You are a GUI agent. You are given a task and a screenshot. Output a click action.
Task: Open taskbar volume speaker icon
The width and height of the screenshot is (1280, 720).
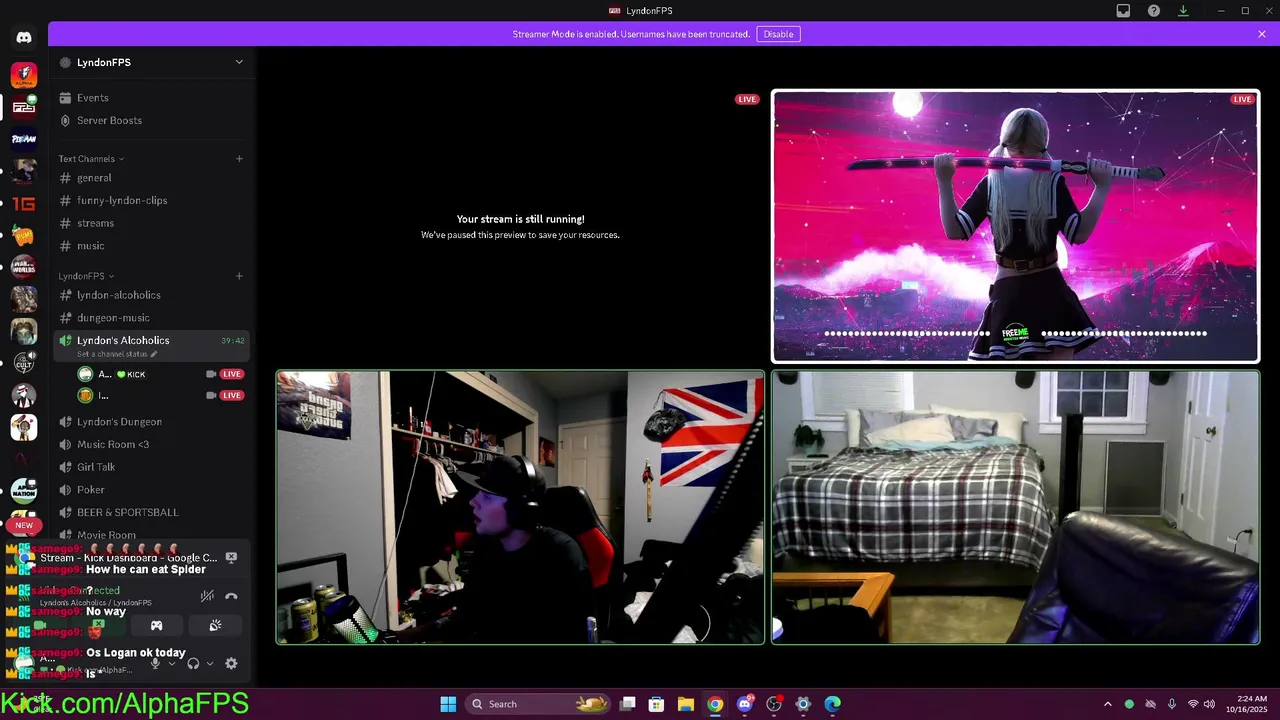pyautogui.click(x=1209, y=704)
